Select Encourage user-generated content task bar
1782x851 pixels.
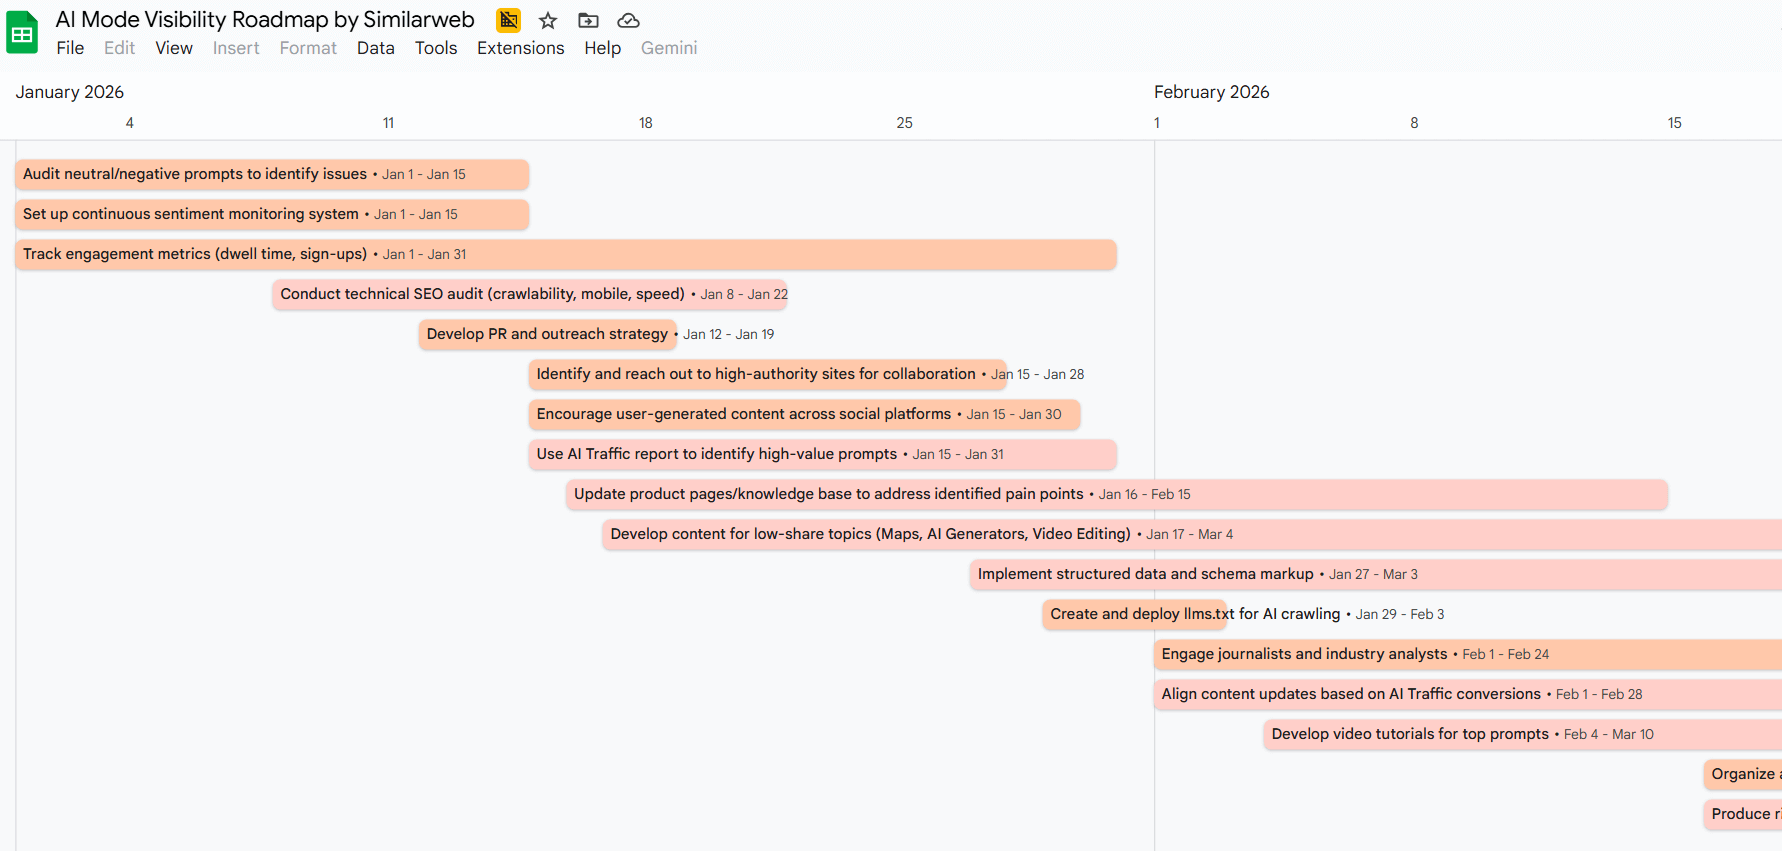click(x=804, y=414)
